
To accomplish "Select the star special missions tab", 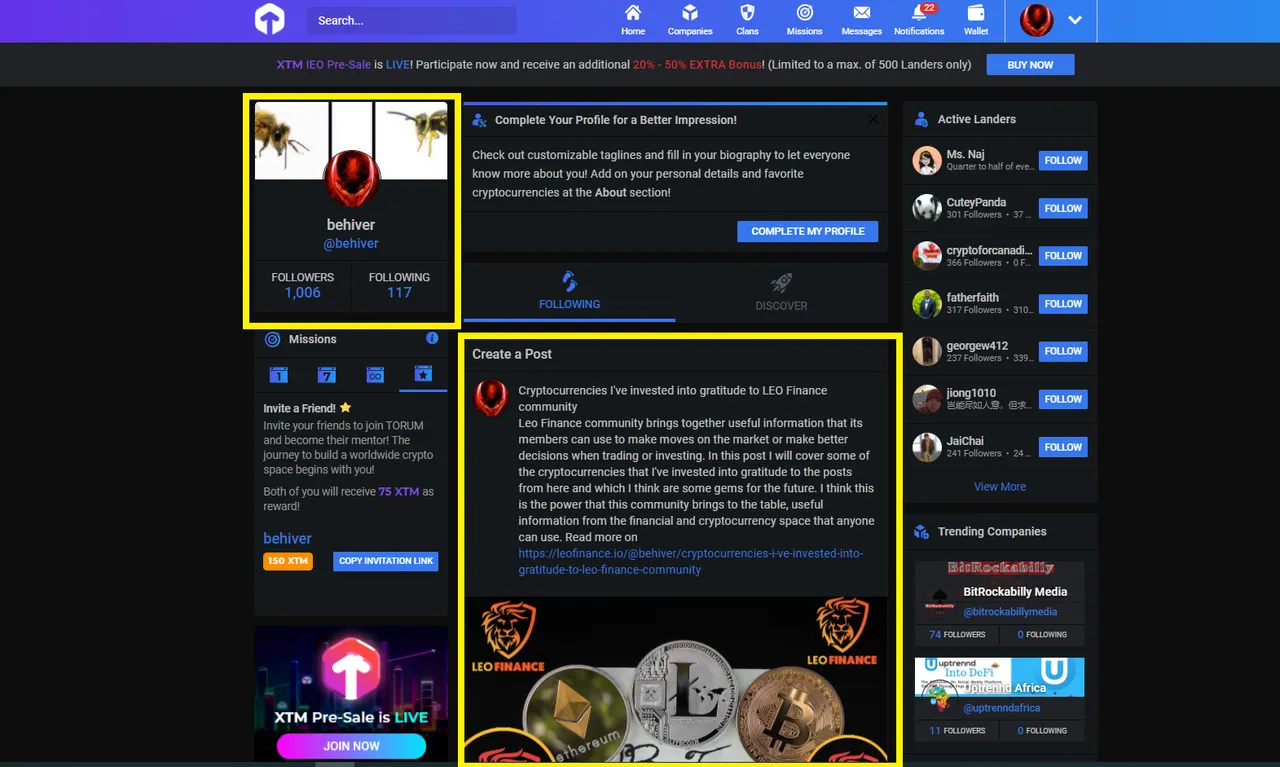I will coord(423,375).
